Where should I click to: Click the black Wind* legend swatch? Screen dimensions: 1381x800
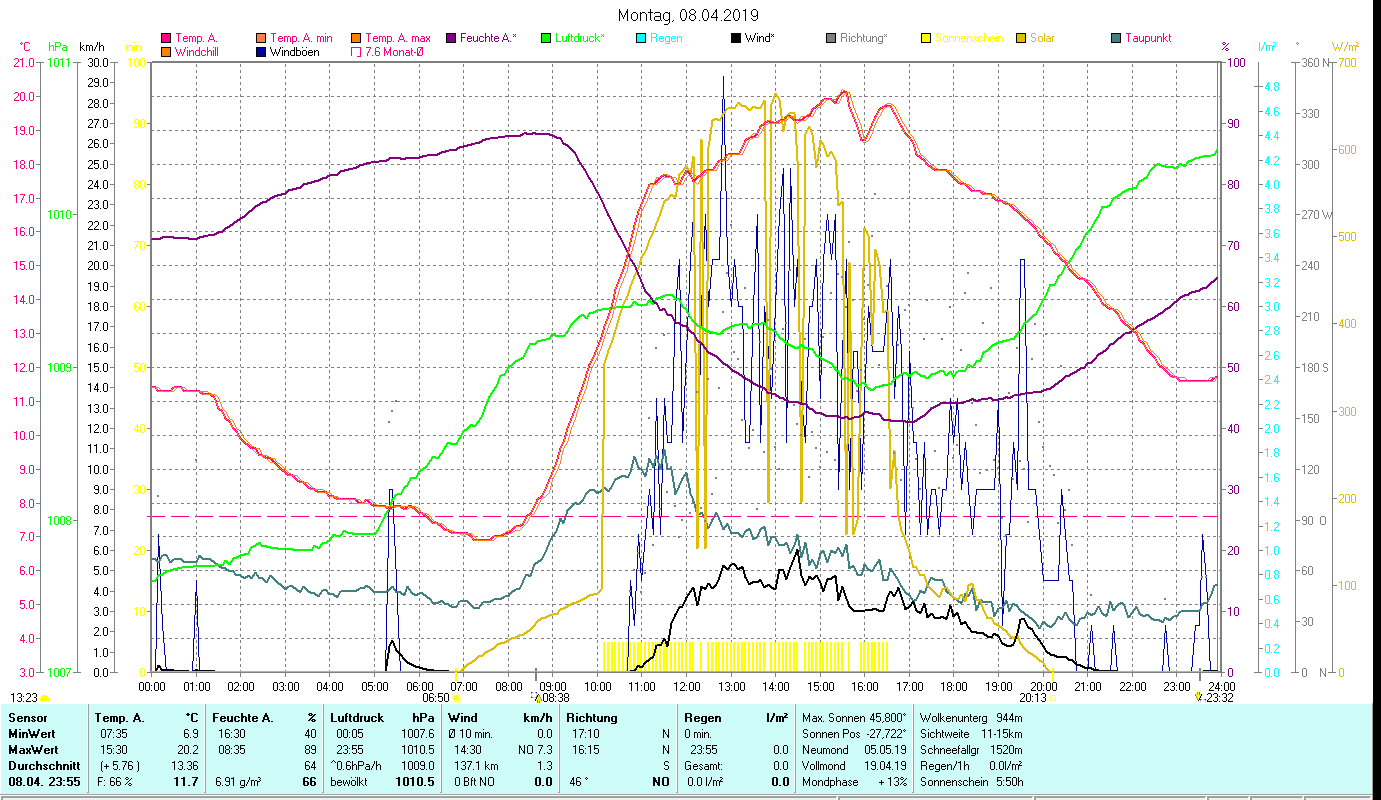click(x=735, y=39)
